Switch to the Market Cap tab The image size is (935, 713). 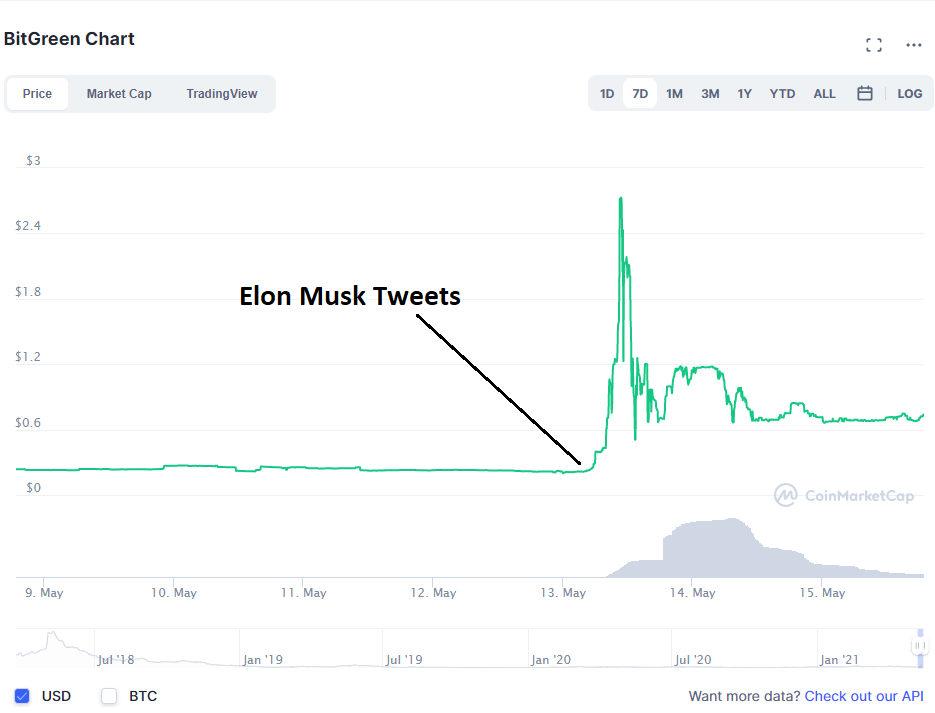[119, 94]
